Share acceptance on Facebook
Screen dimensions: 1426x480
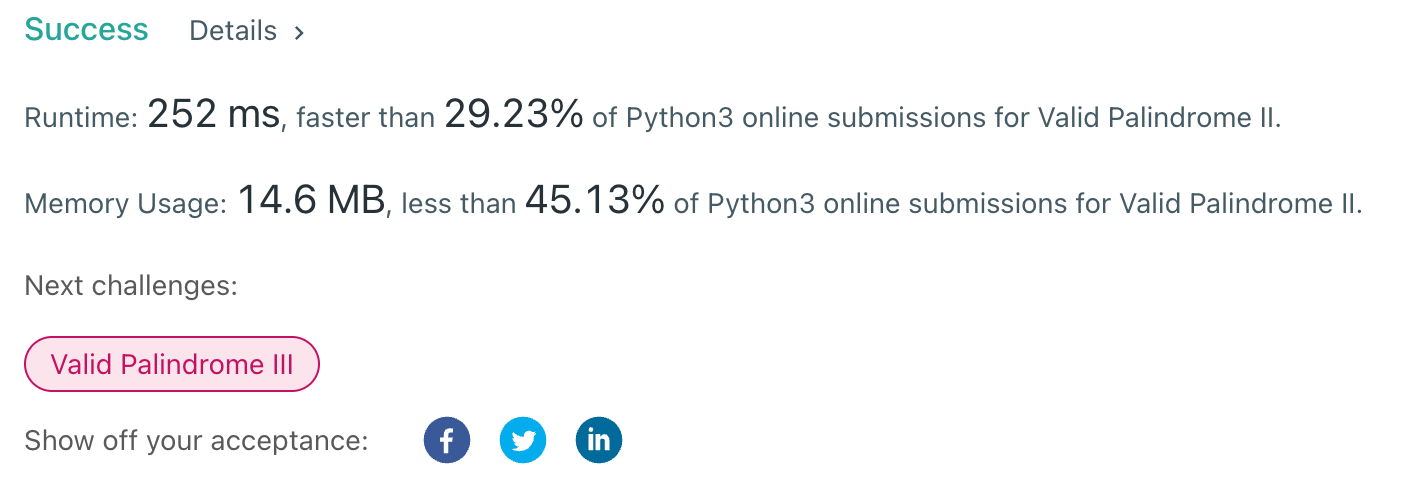447,440
